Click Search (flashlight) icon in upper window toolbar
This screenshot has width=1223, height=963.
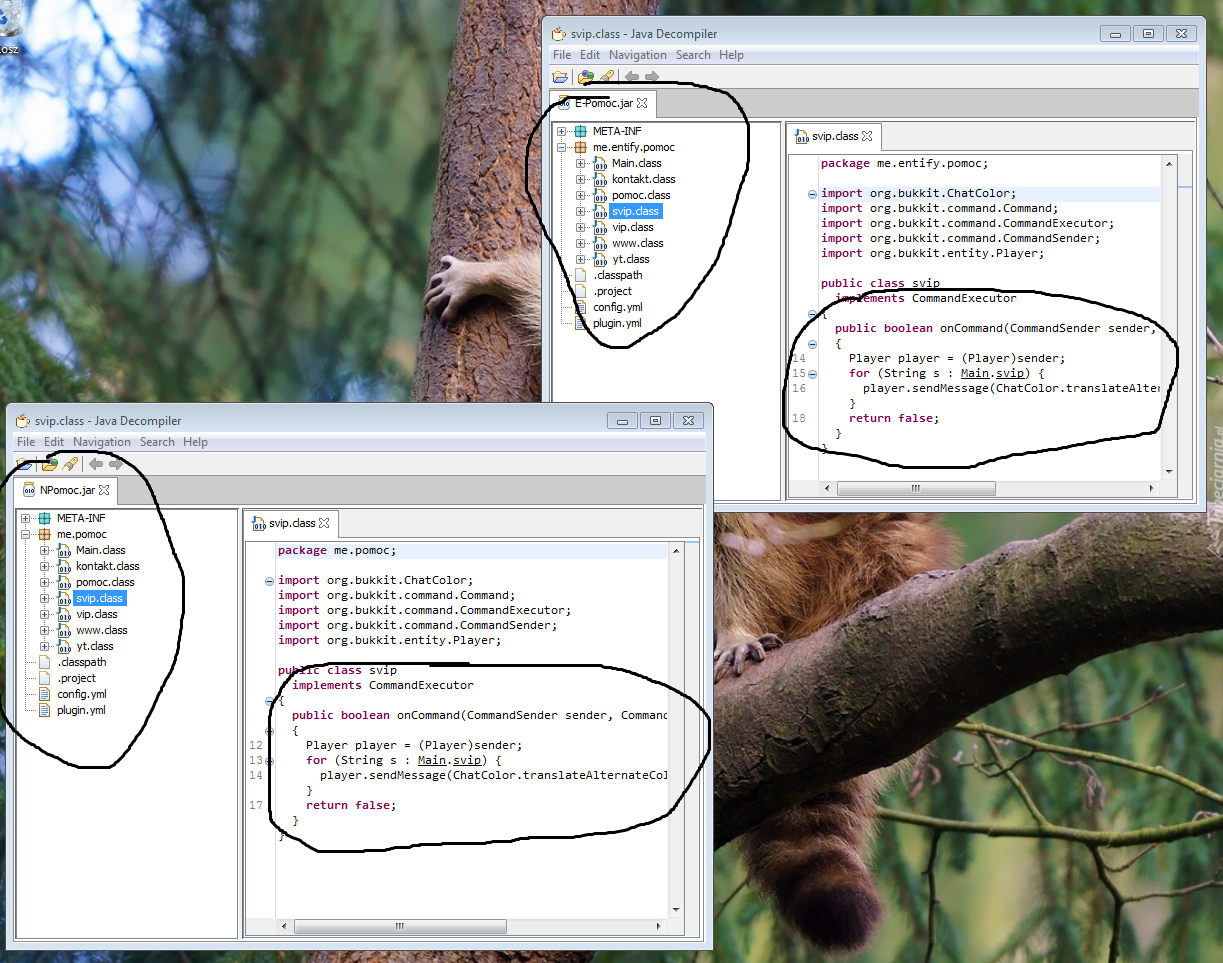[606, 76]
